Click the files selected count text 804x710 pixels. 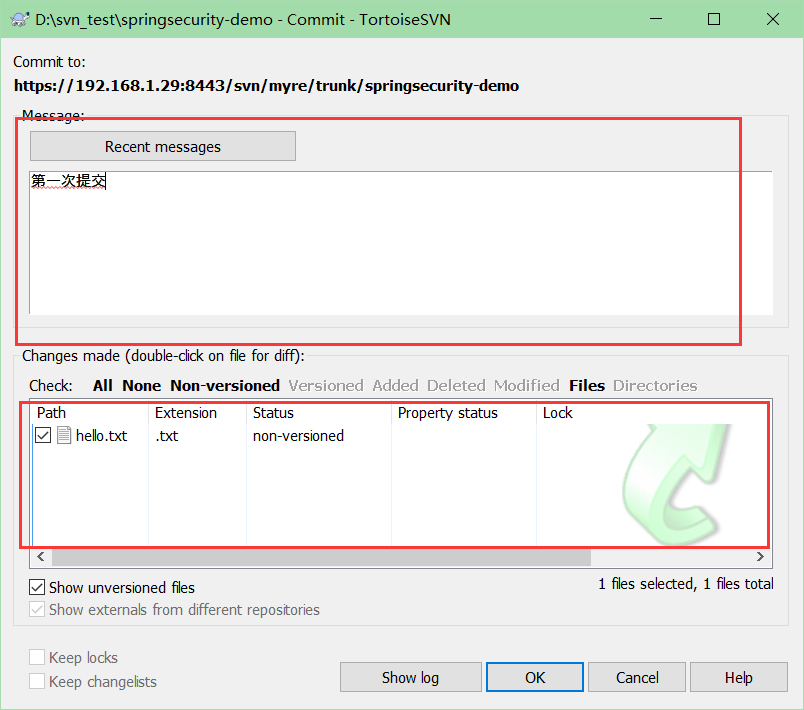(686, 584)
